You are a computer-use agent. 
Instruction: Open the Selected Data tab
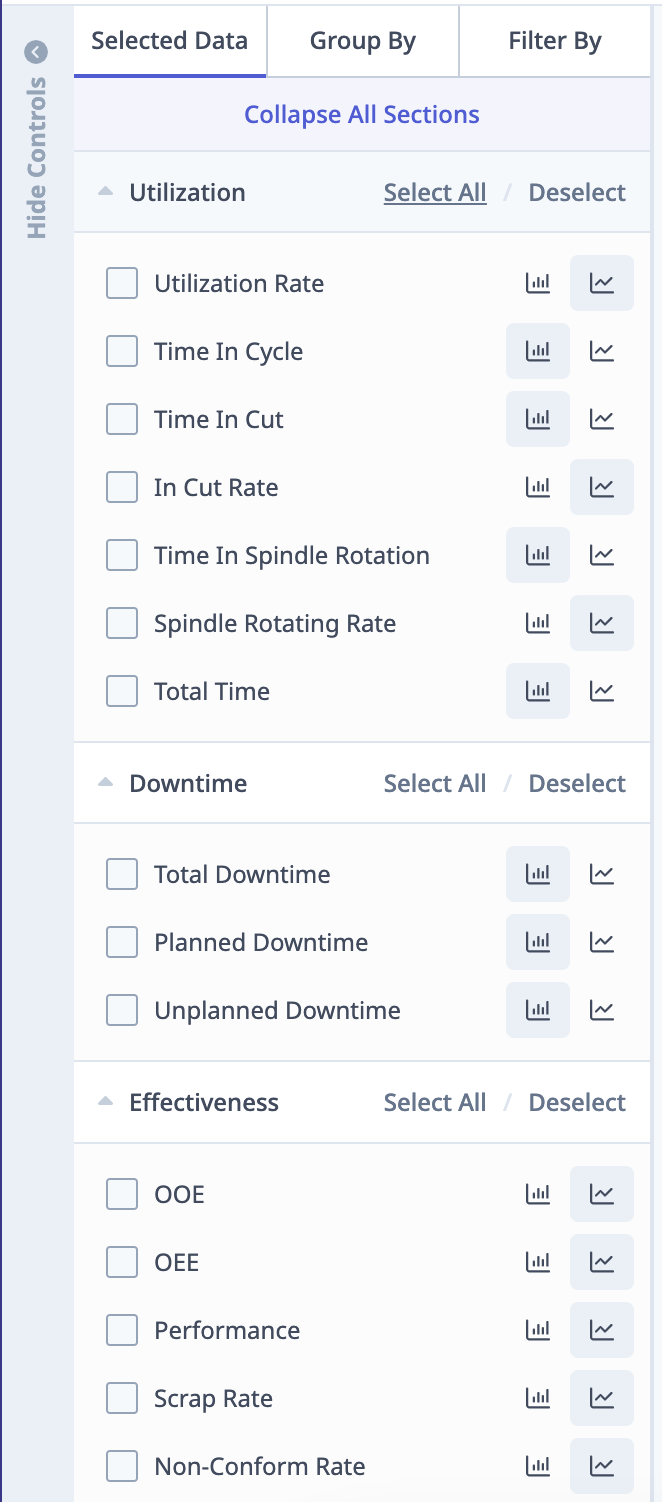[170, 41]
